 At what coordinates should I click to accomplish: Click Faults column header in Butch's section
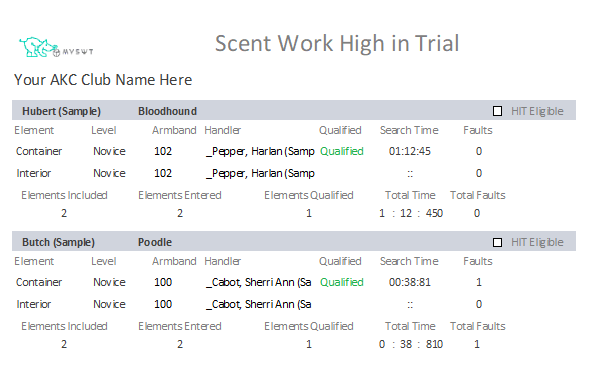(478, 261)
